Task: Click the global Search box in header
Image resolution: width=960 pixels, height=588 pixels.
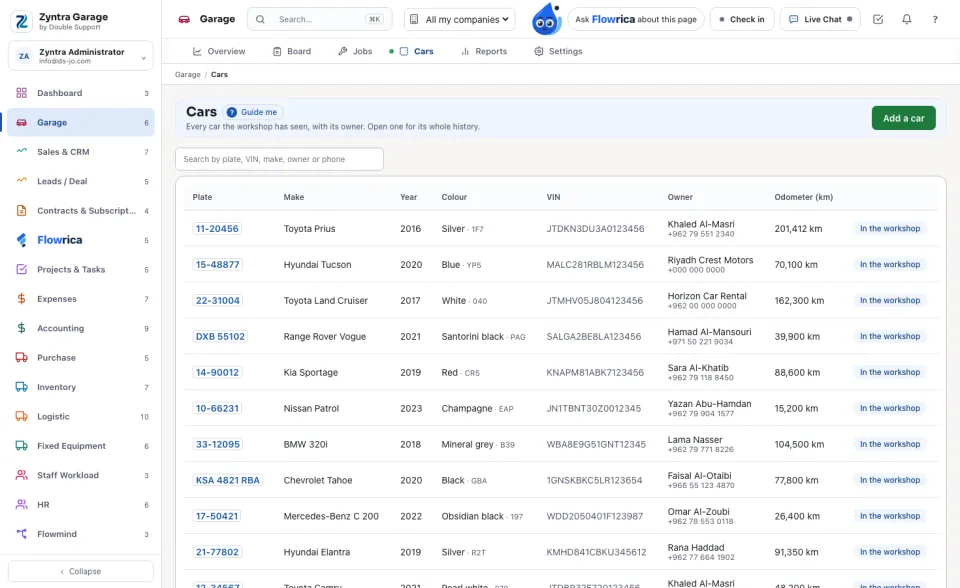Action: pyautogui.click(x=320, y=20)
